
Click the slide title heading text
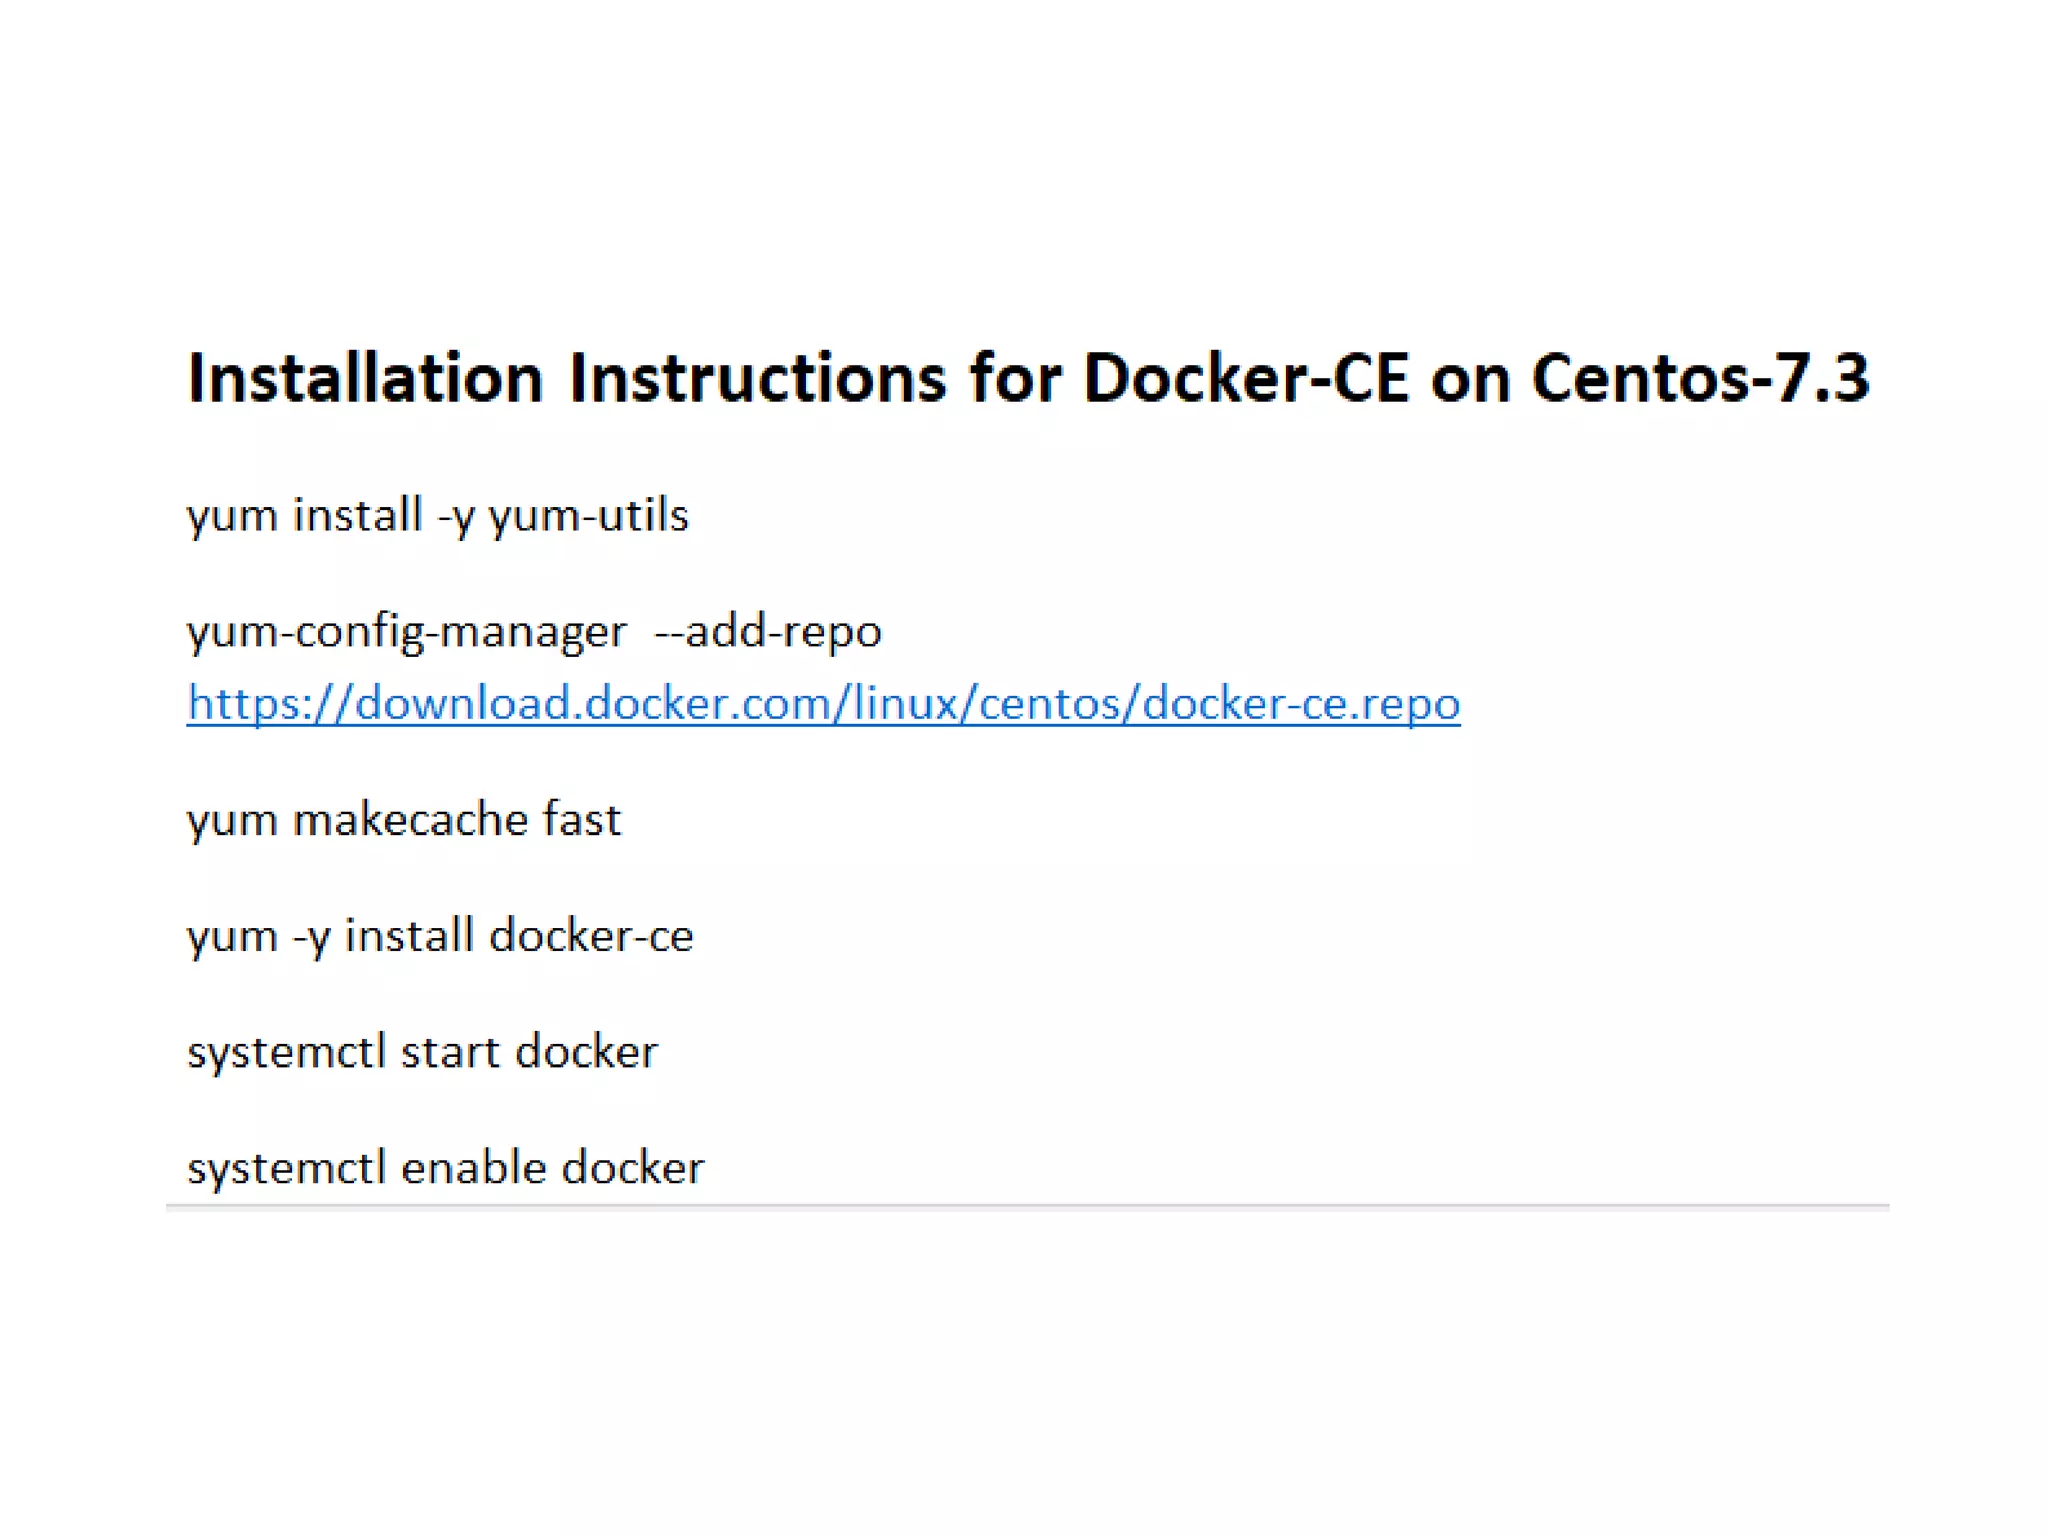(1028, 379)
